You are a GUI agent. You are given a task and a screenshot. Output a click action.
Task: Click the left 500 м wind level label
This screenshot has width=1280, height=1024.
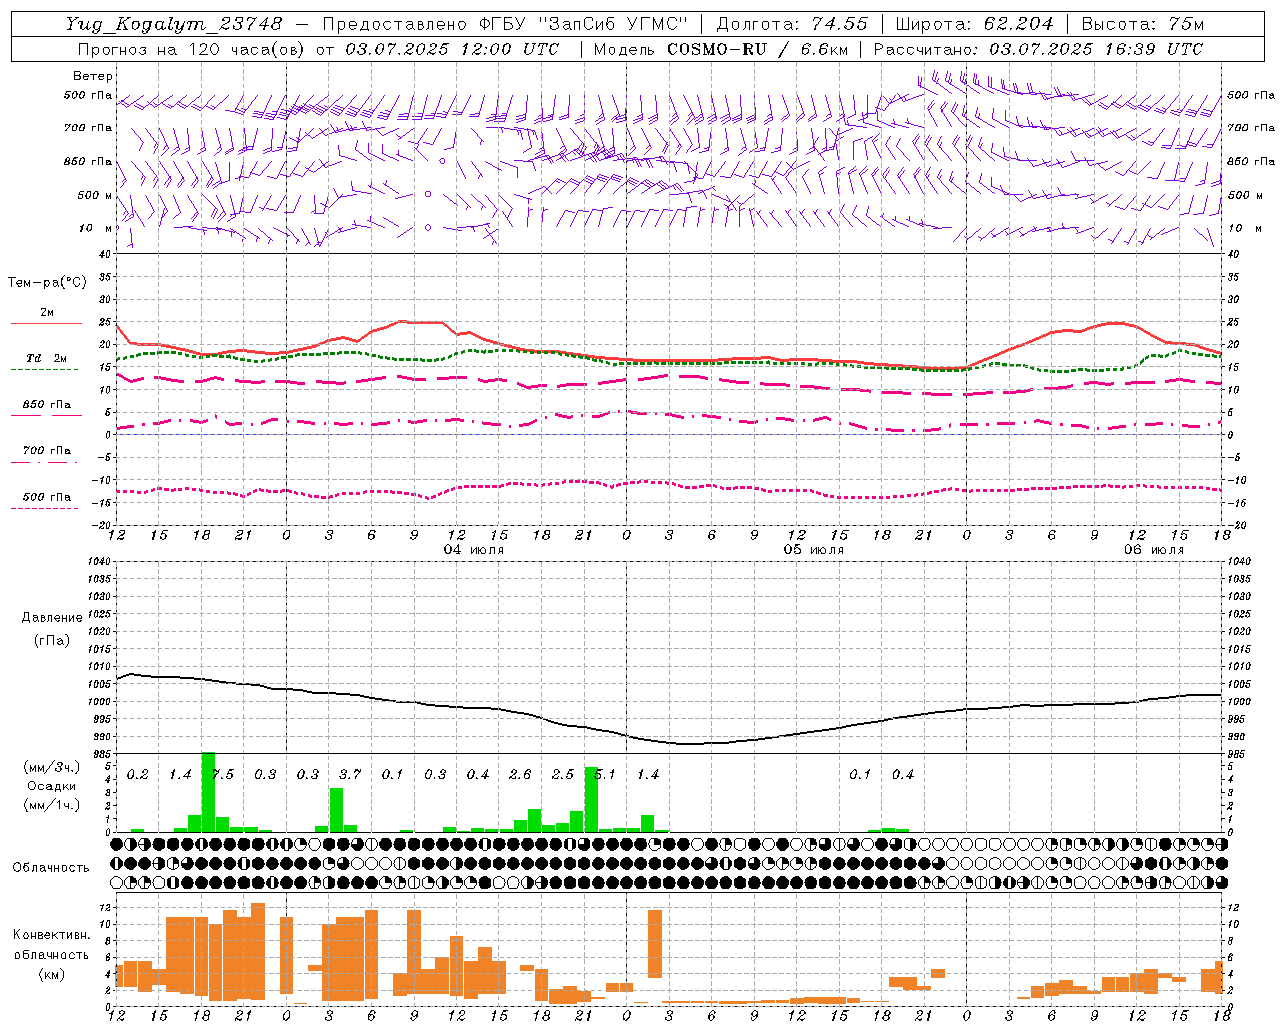click(x=94, y=195)
